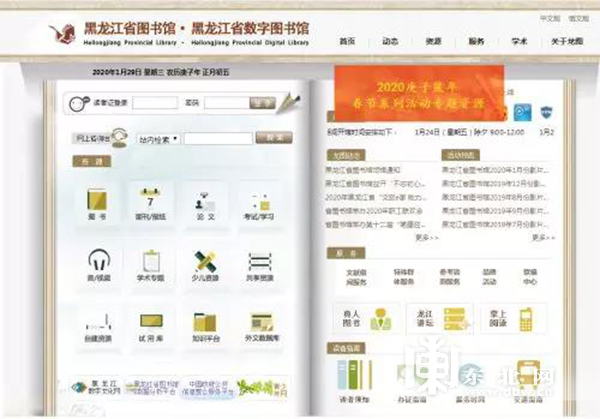Switch to the 中文版 language link
The image size is (600, 419).
pos(550,18)
